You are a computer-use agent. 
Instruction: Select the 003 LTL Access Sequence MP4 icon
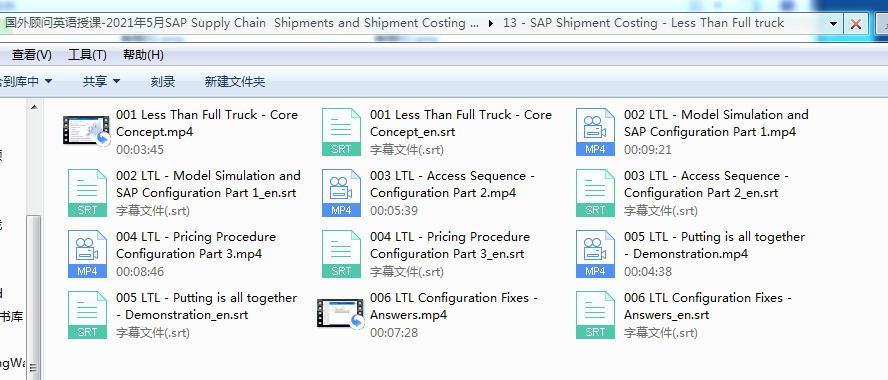[x=341, y=193]
